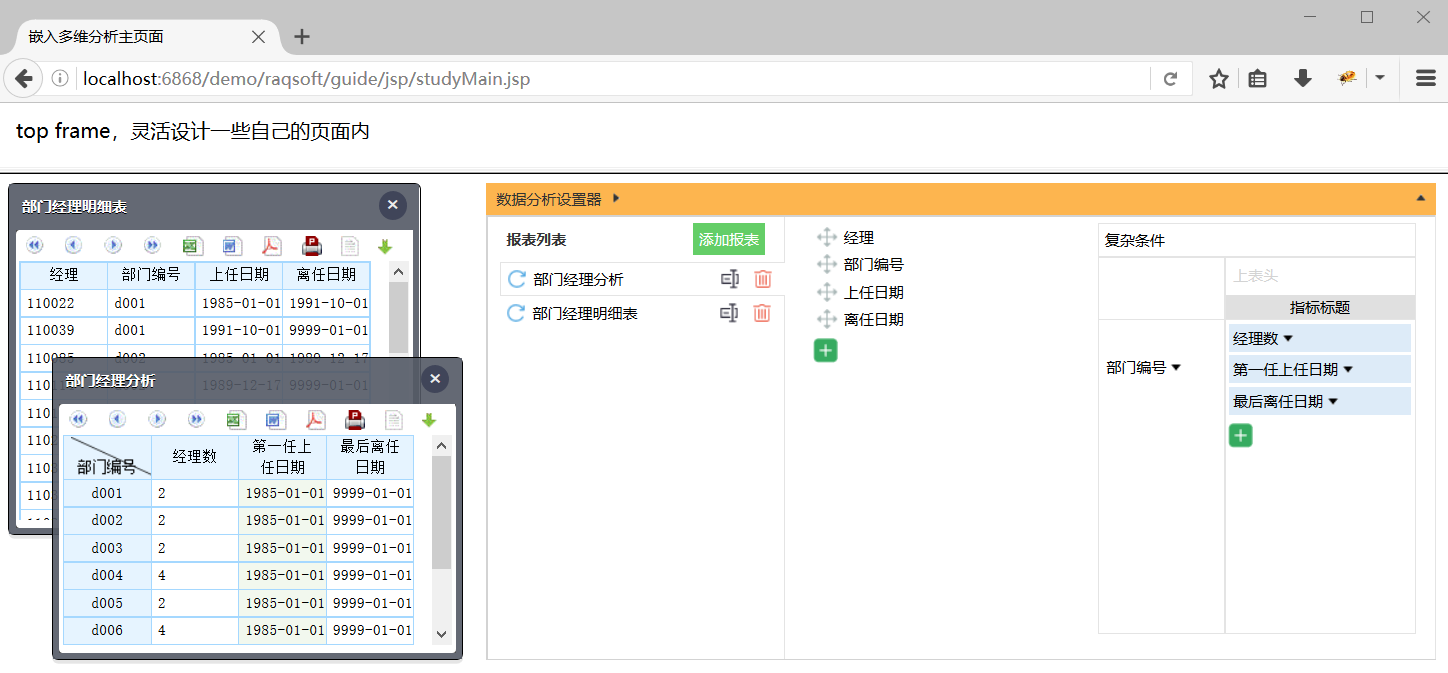The height and width of the screenshot is (673, 1448).
Task: Go to previous page in 部门经理明细表 toolbar
Action: coord(73,245)
